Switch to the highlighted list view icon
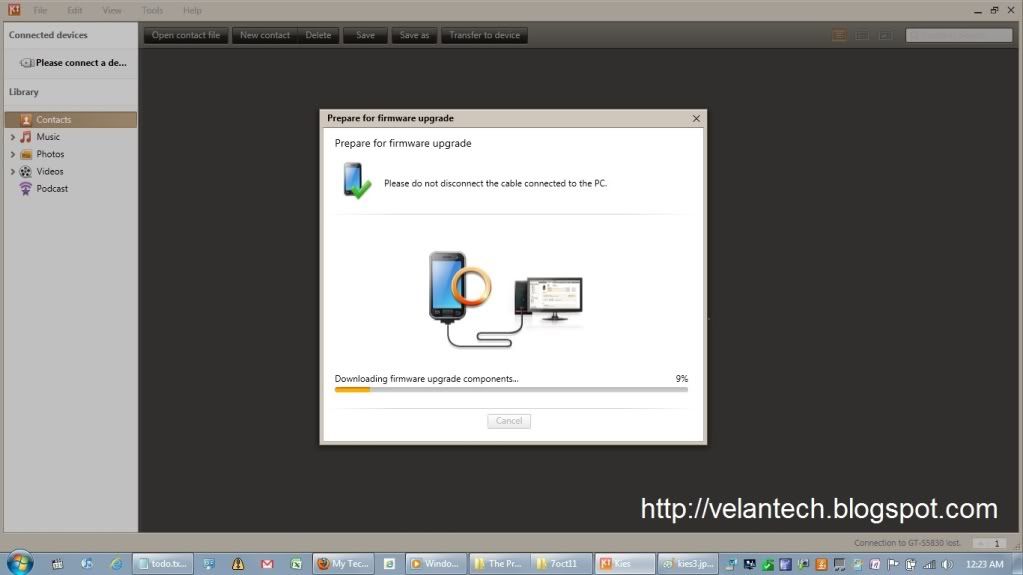The height and width of the screenshot is (575, 1023). [x=839, y=35]
